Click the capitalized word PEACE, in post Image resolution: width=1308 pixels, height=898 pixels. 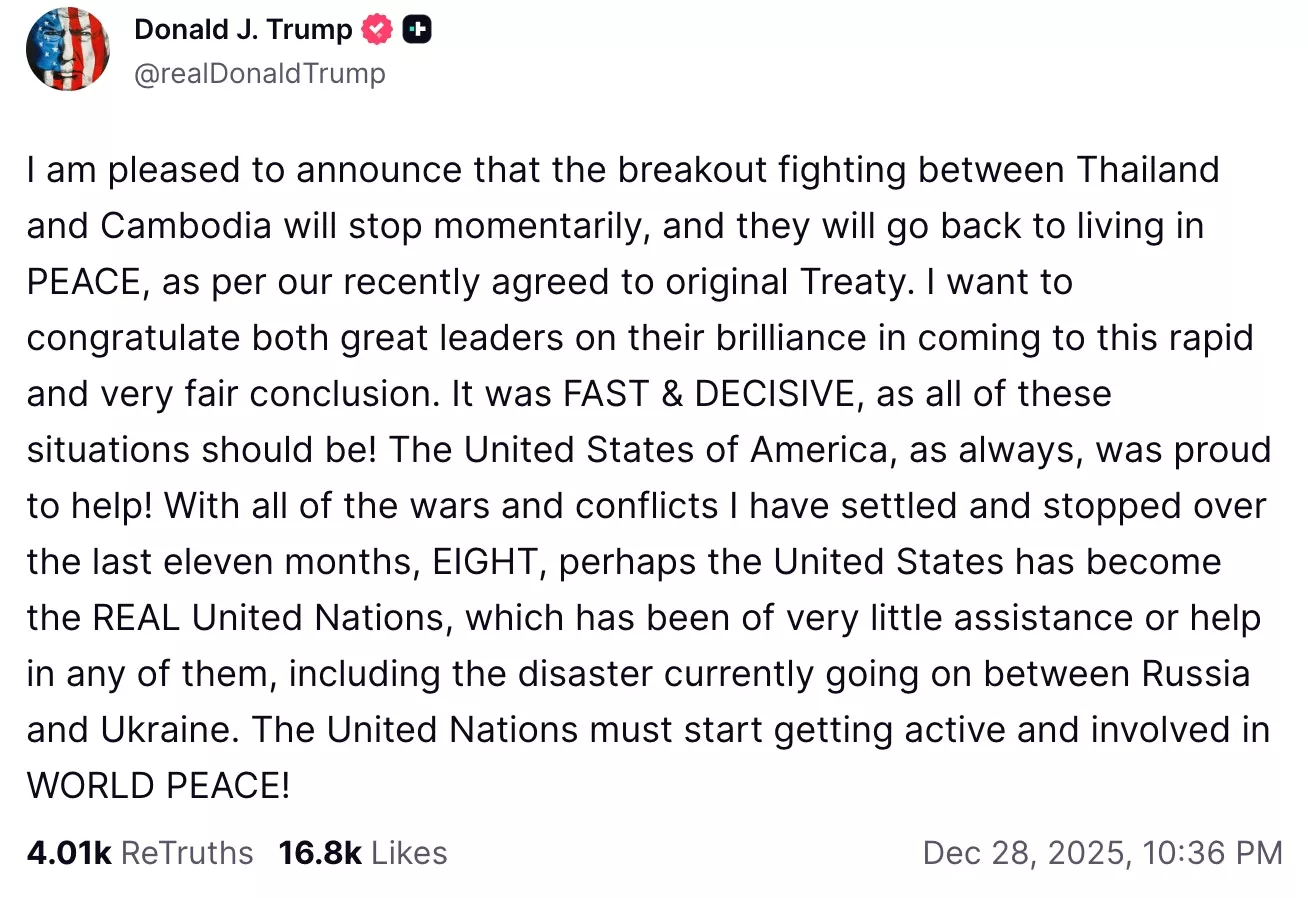point(86,282)
